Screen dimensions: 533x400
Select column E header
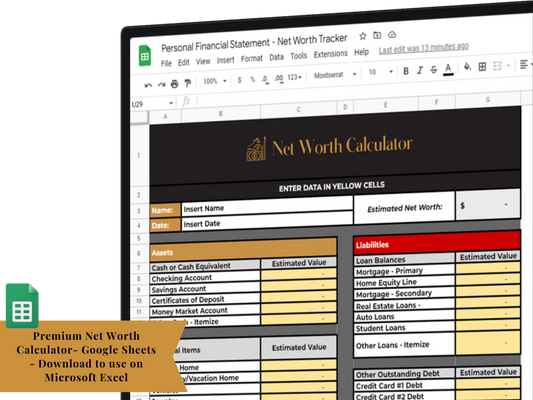(385, 105)
